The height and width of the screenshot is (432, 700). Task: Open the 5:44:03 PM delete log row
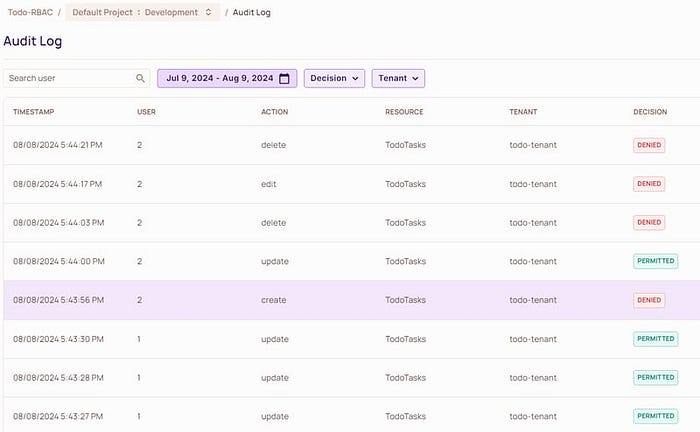pyautogui.click(x=352, y=223)
